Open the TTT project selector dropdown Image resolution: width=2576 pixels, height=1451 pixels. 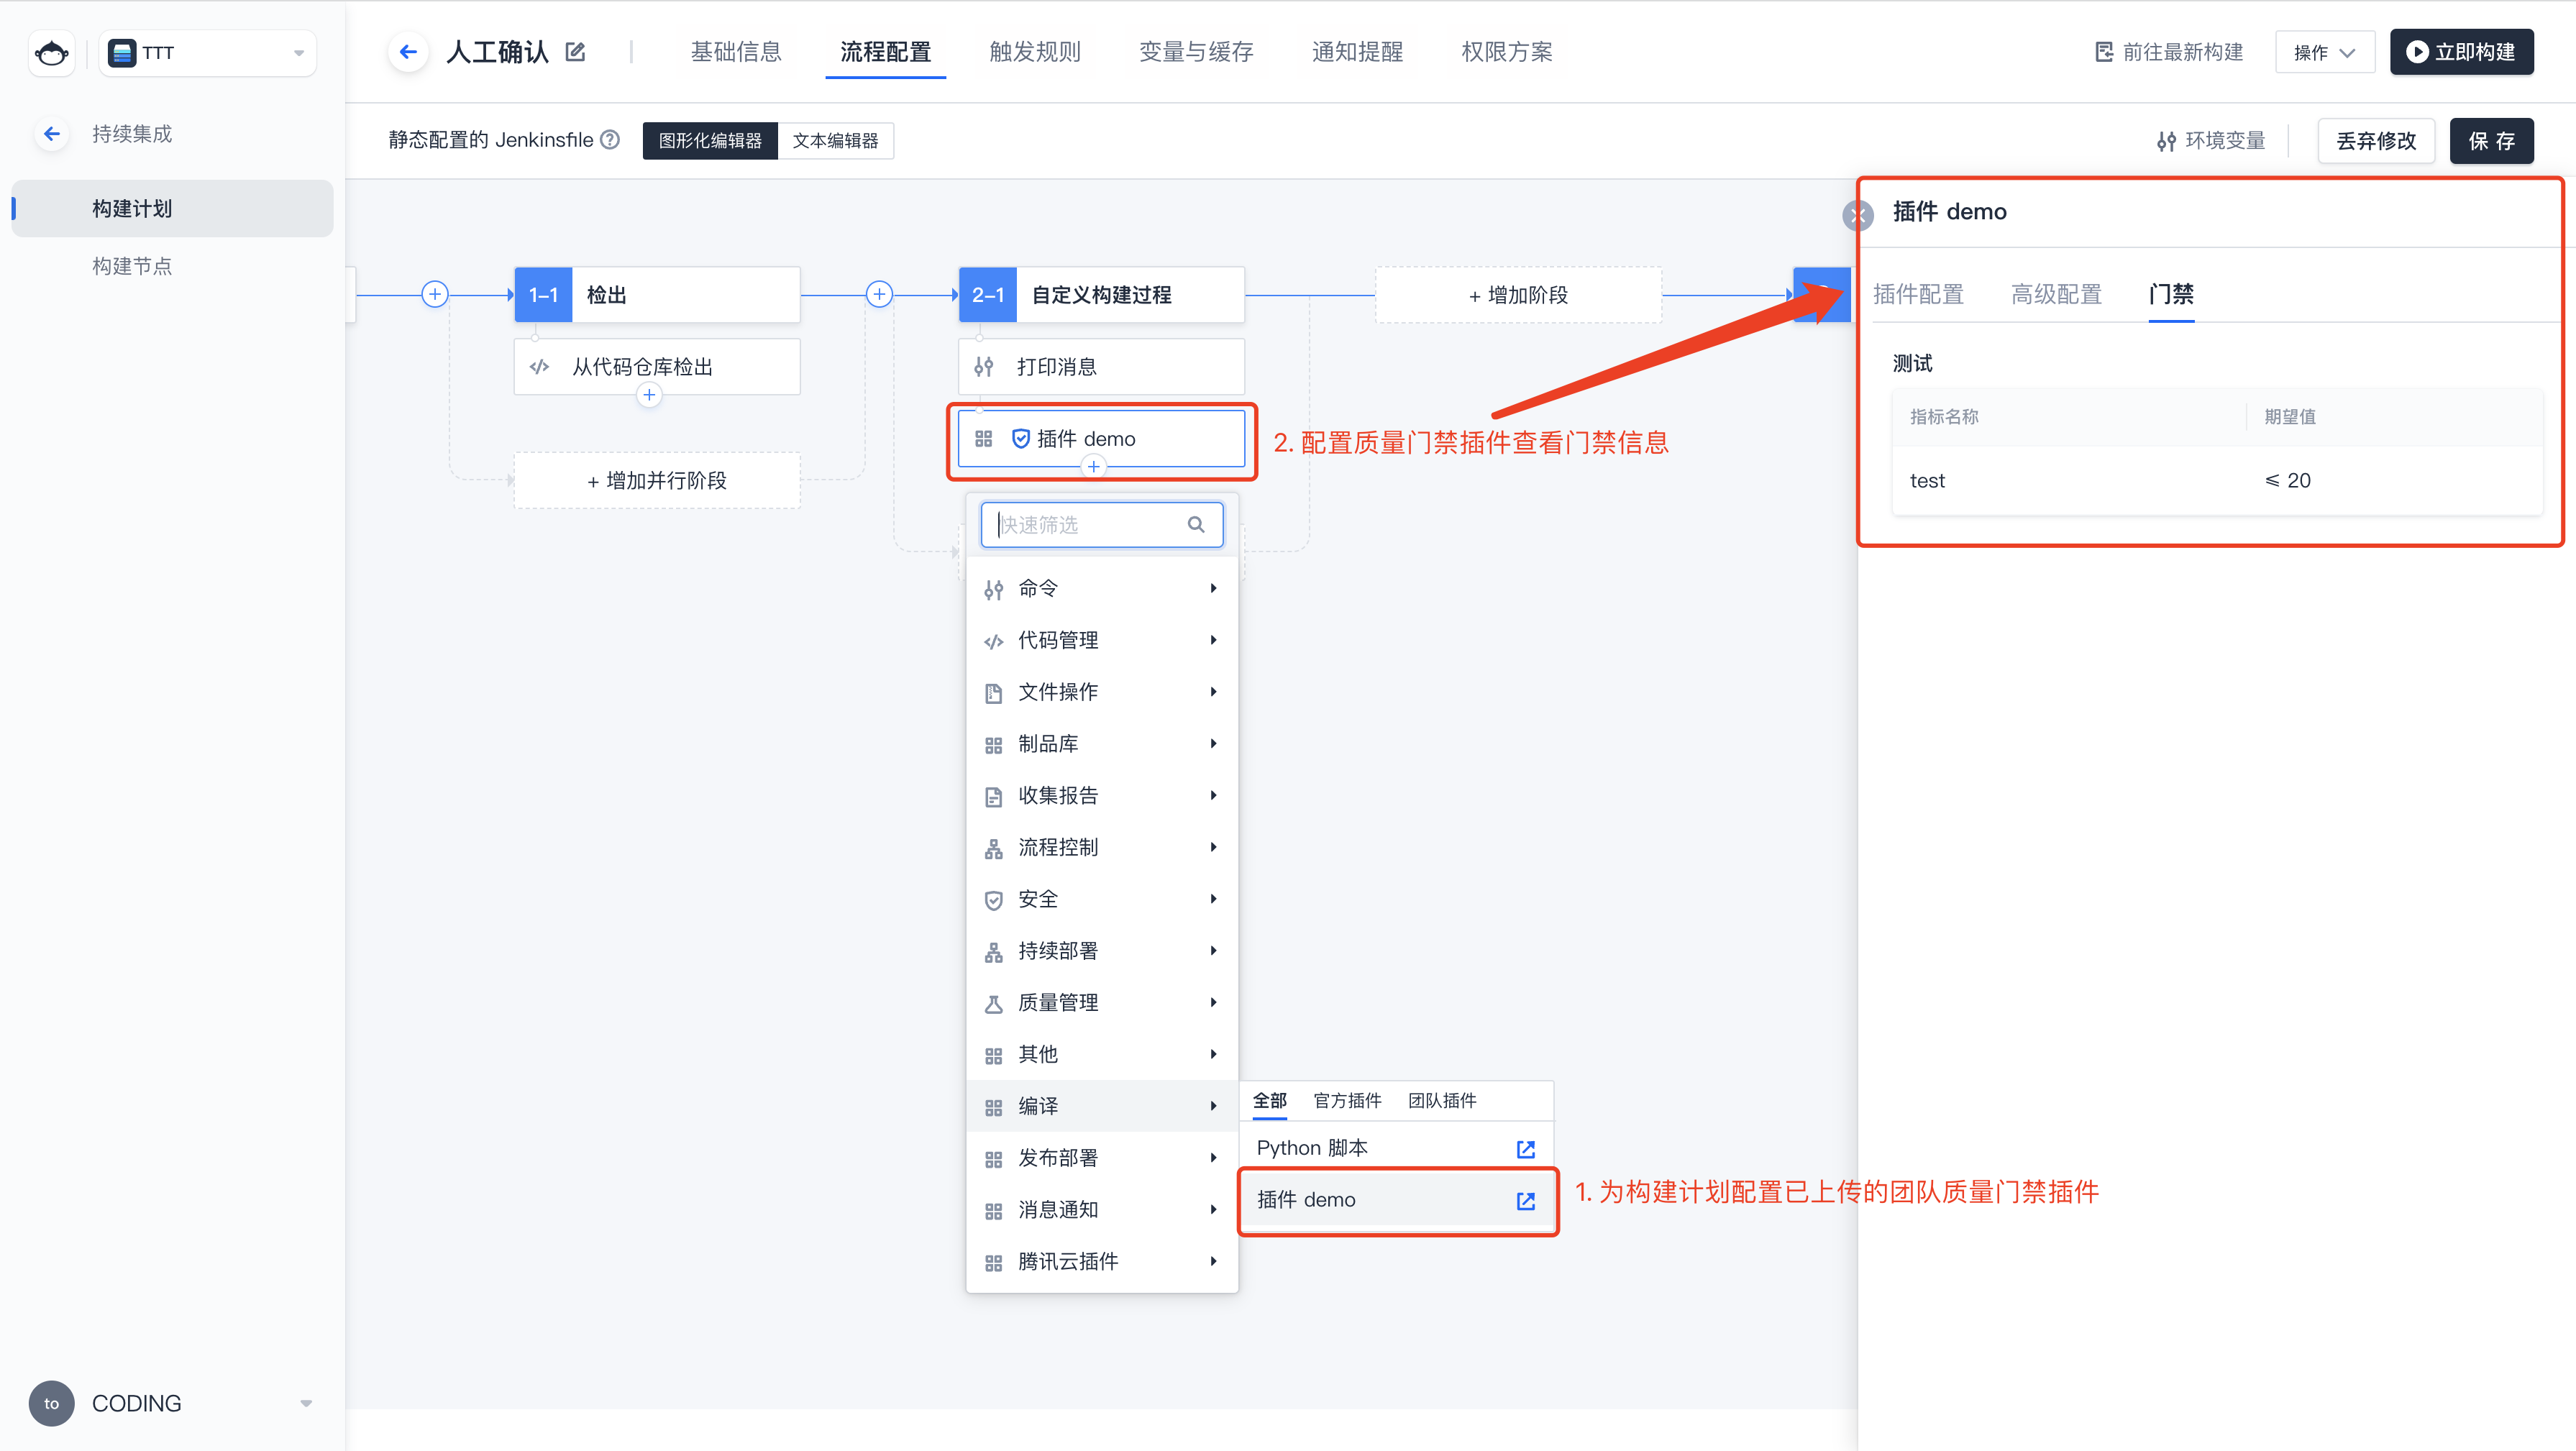click(x=208, y=53)
